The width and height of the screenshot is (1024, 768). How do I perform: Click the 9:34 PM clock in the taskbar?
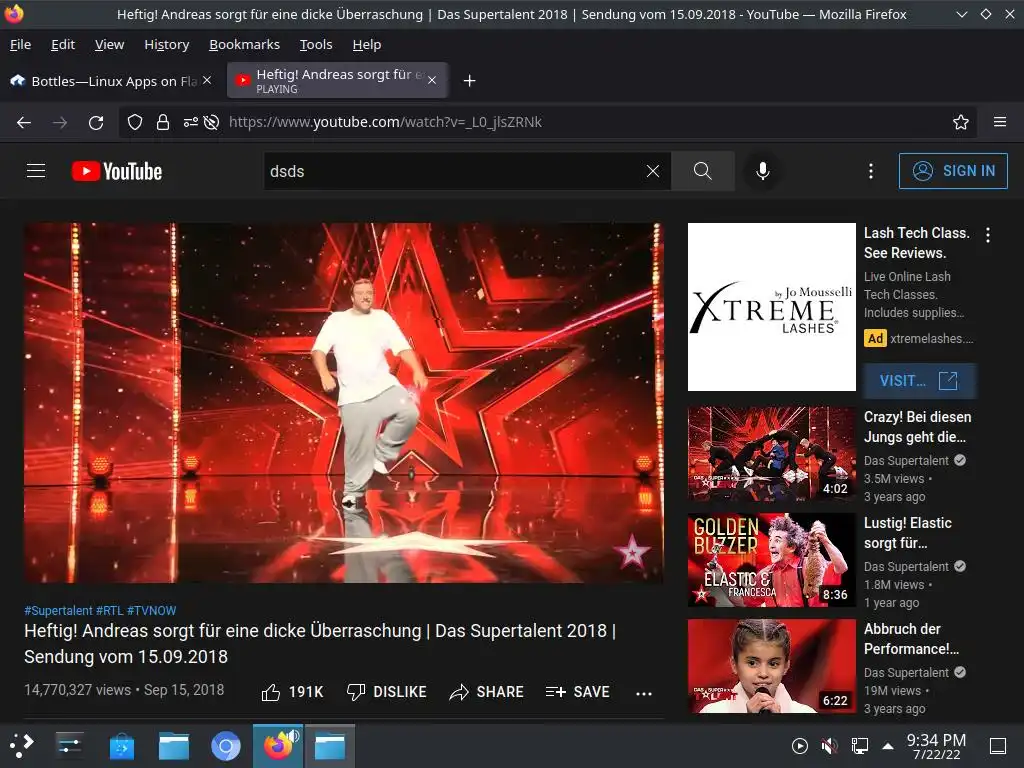[936, 746]
